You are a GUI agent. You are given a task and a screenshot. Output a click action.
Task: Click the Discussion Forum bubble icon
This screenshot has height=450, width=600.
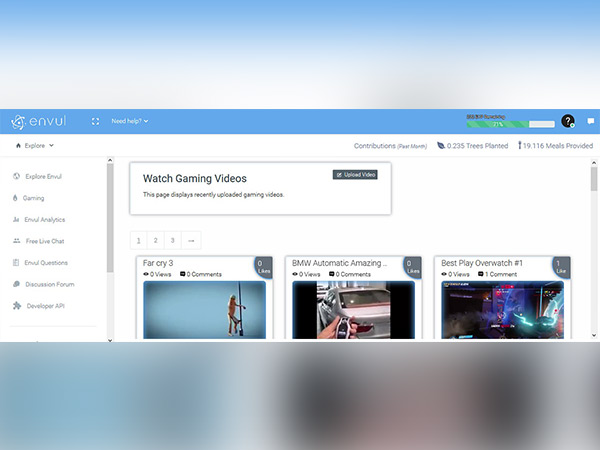16,284
